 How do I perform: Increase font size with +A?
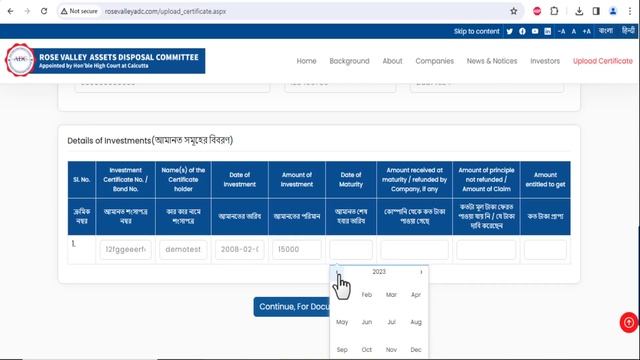coord(587,31)
